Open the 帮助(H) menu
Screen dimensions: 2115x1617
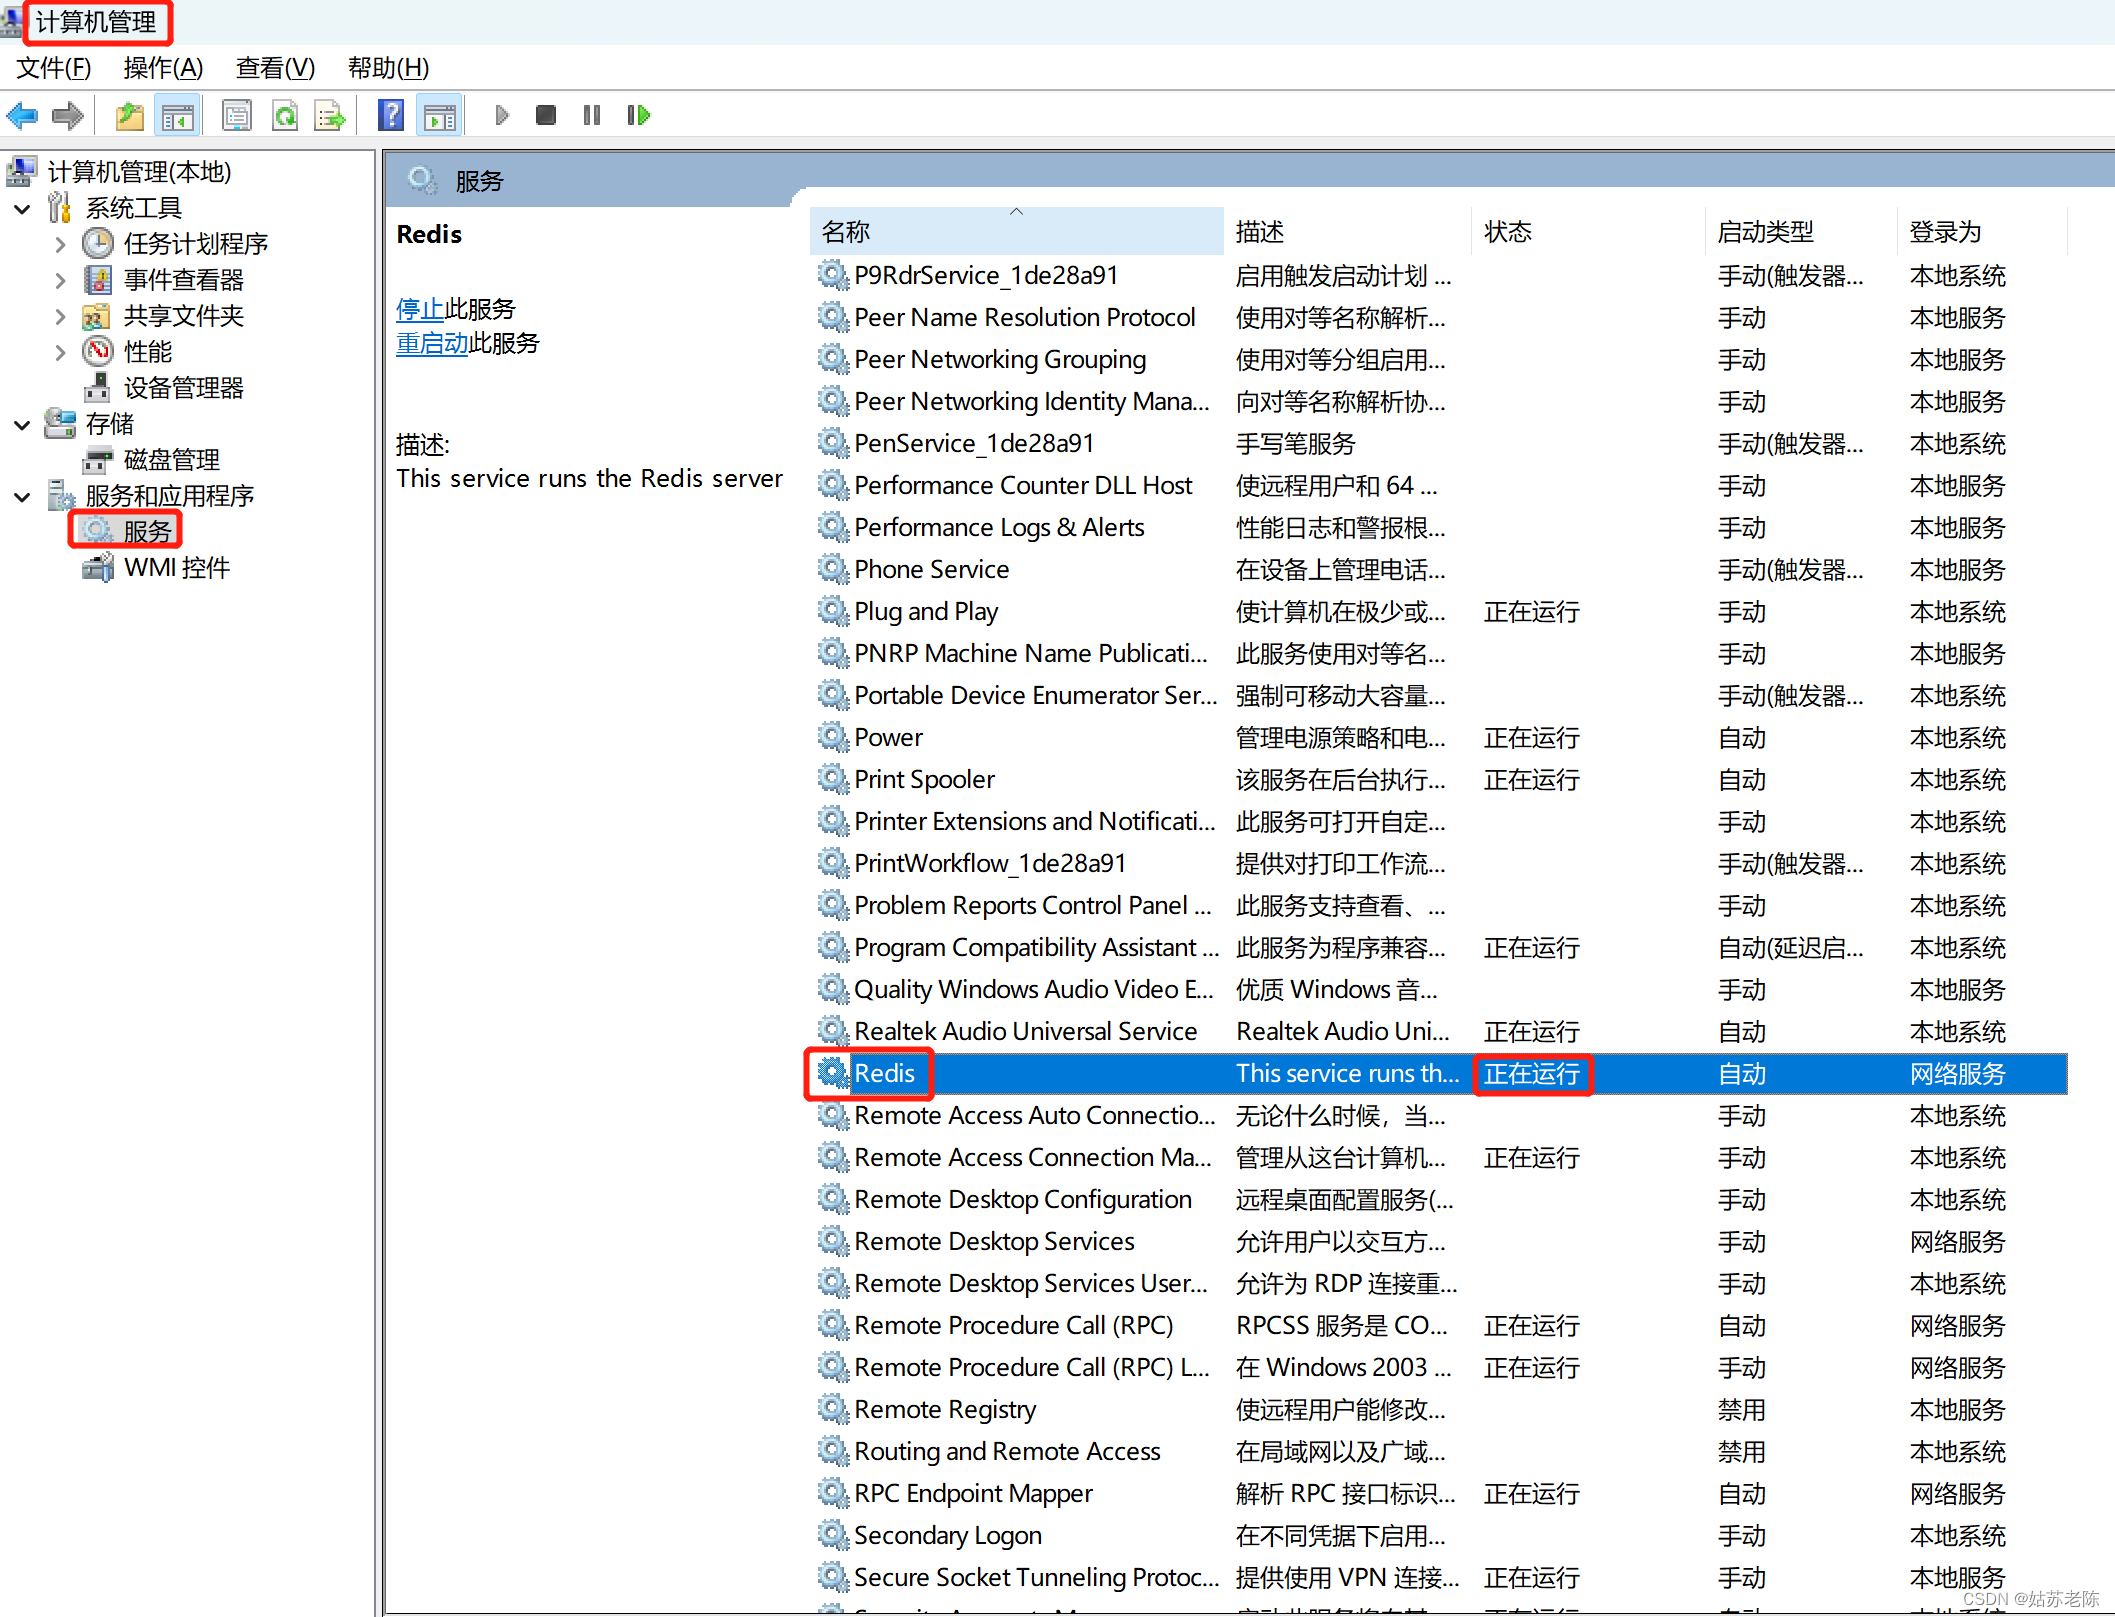pyautogui.click(x=388, y=68)
